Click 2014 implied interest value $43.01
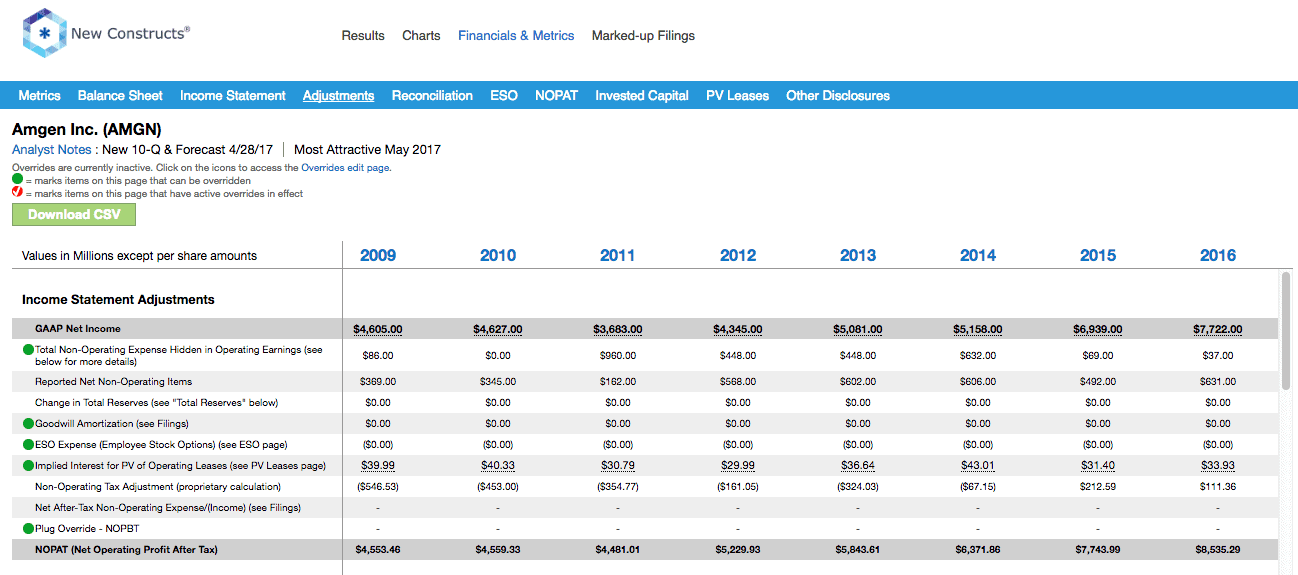This screenshot has height=575, width=1298. pos(978,465)
